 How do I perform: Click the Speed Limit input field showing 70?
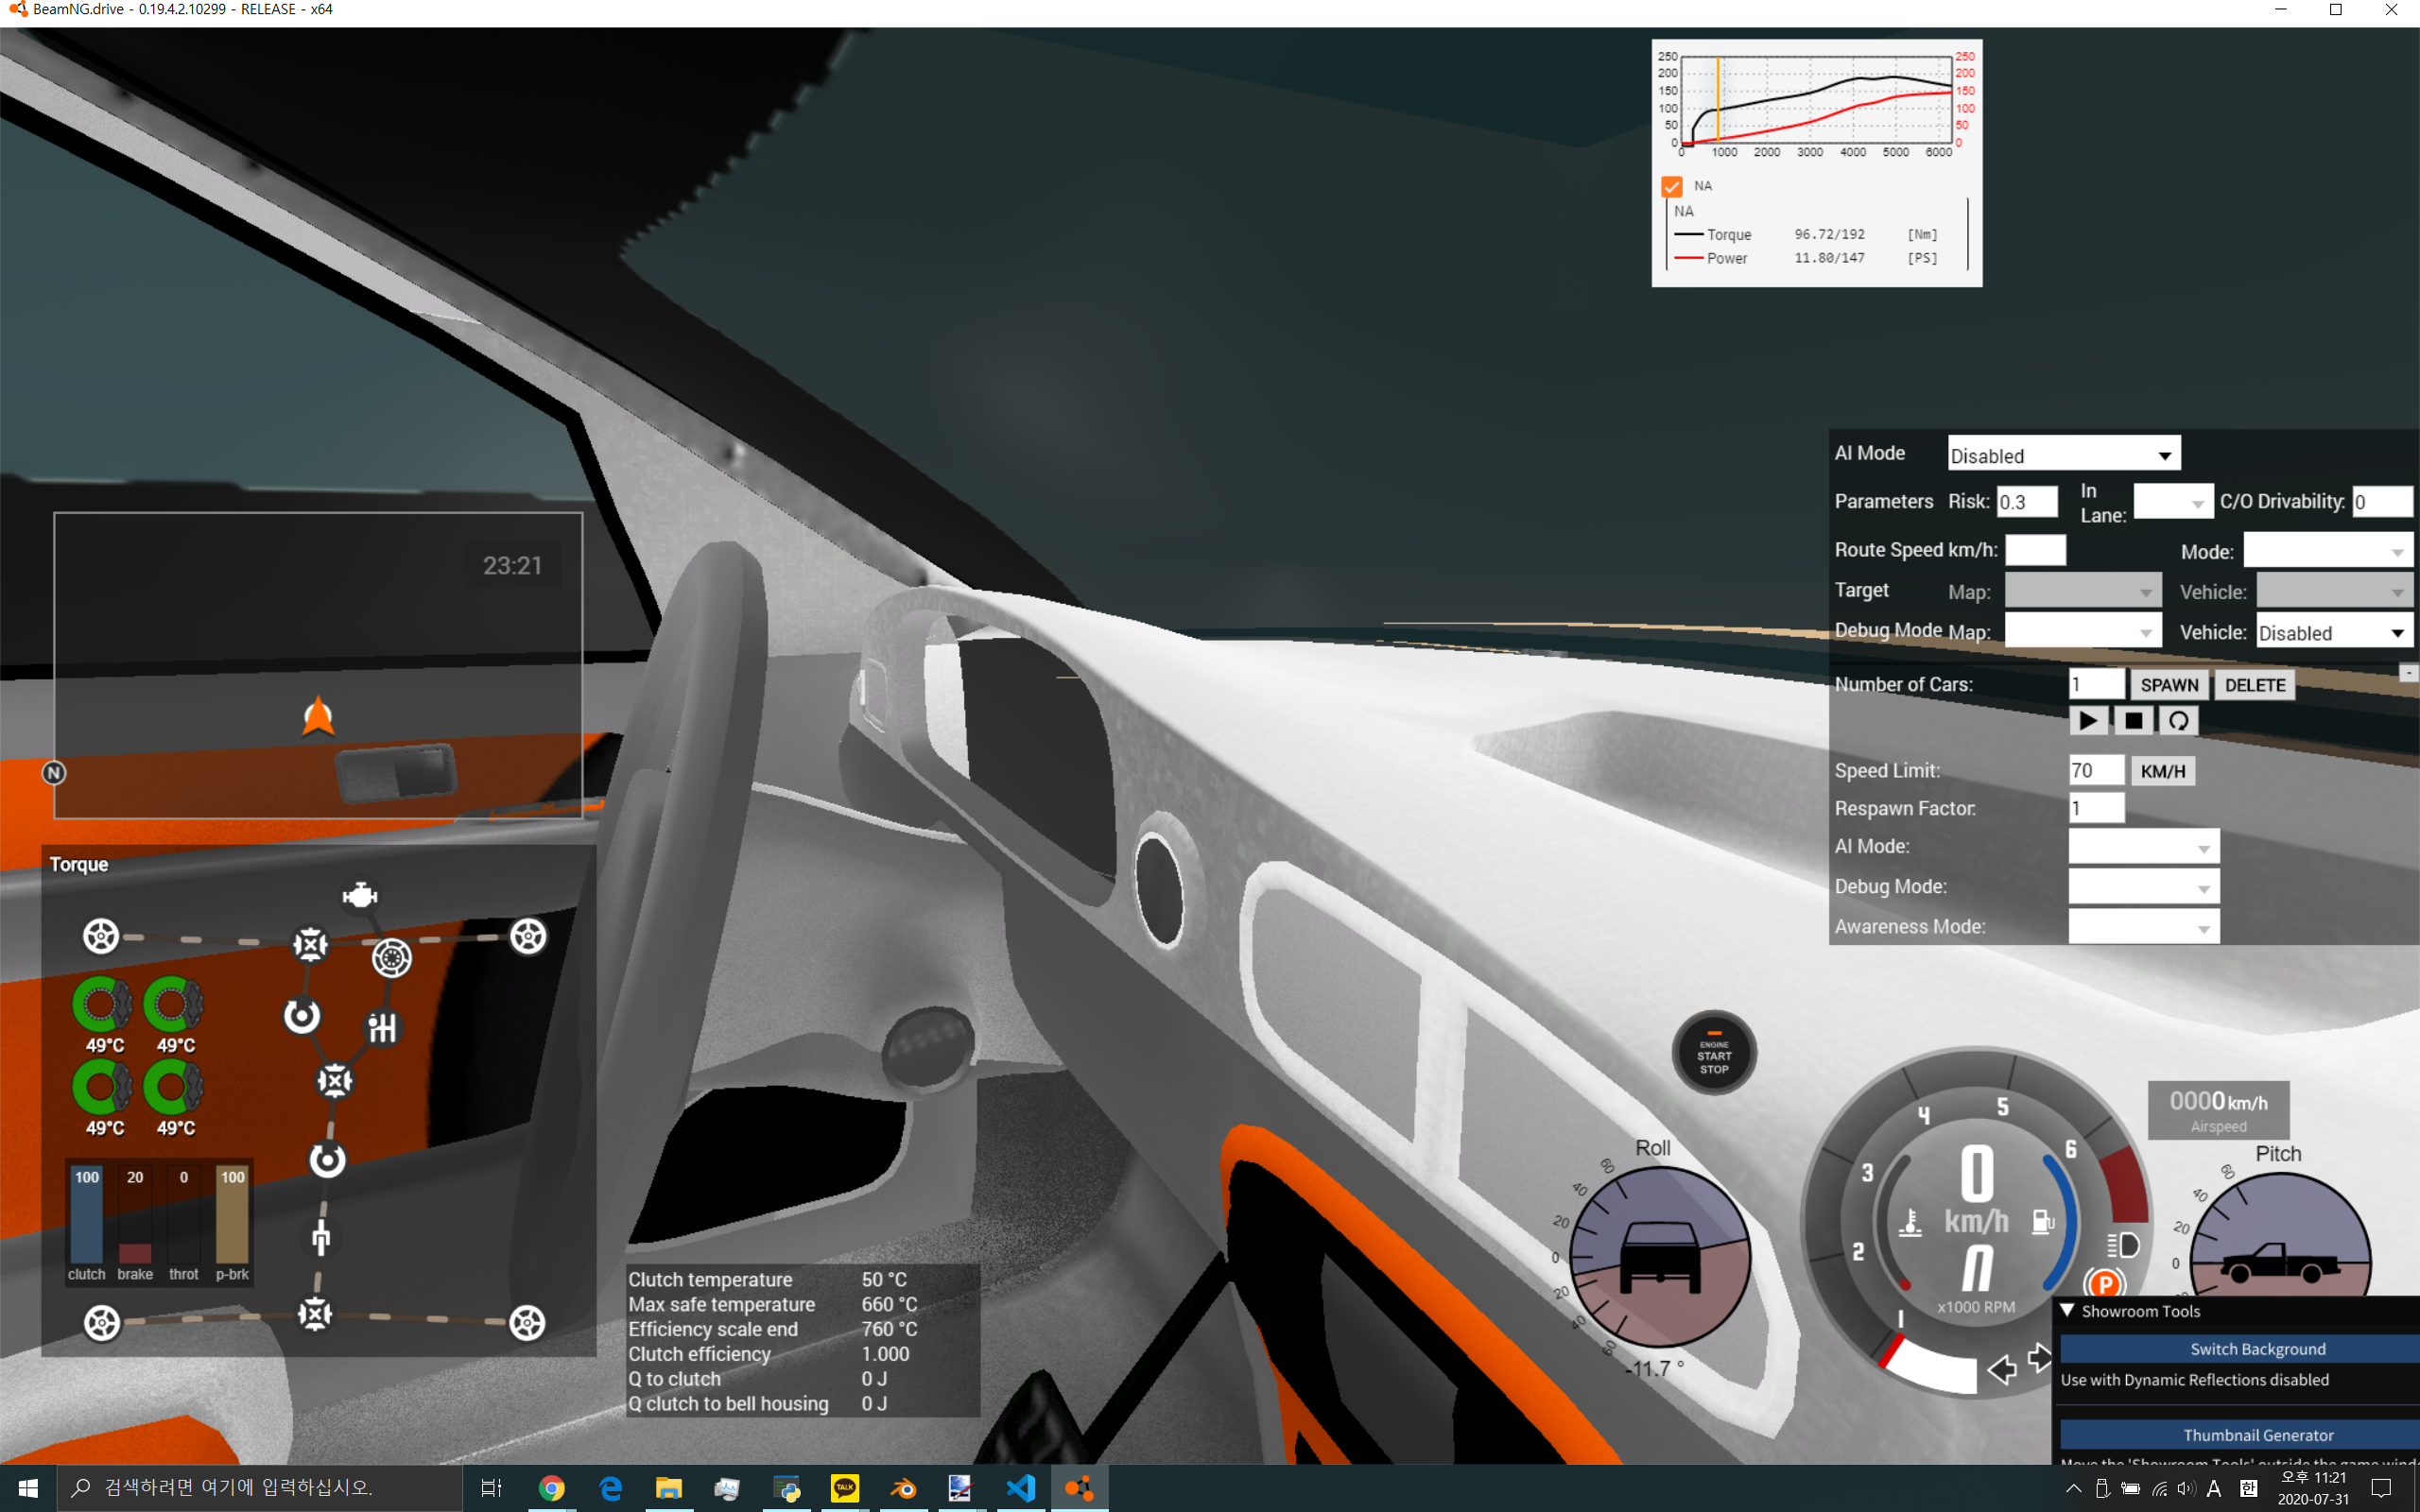pos(2096,771)
